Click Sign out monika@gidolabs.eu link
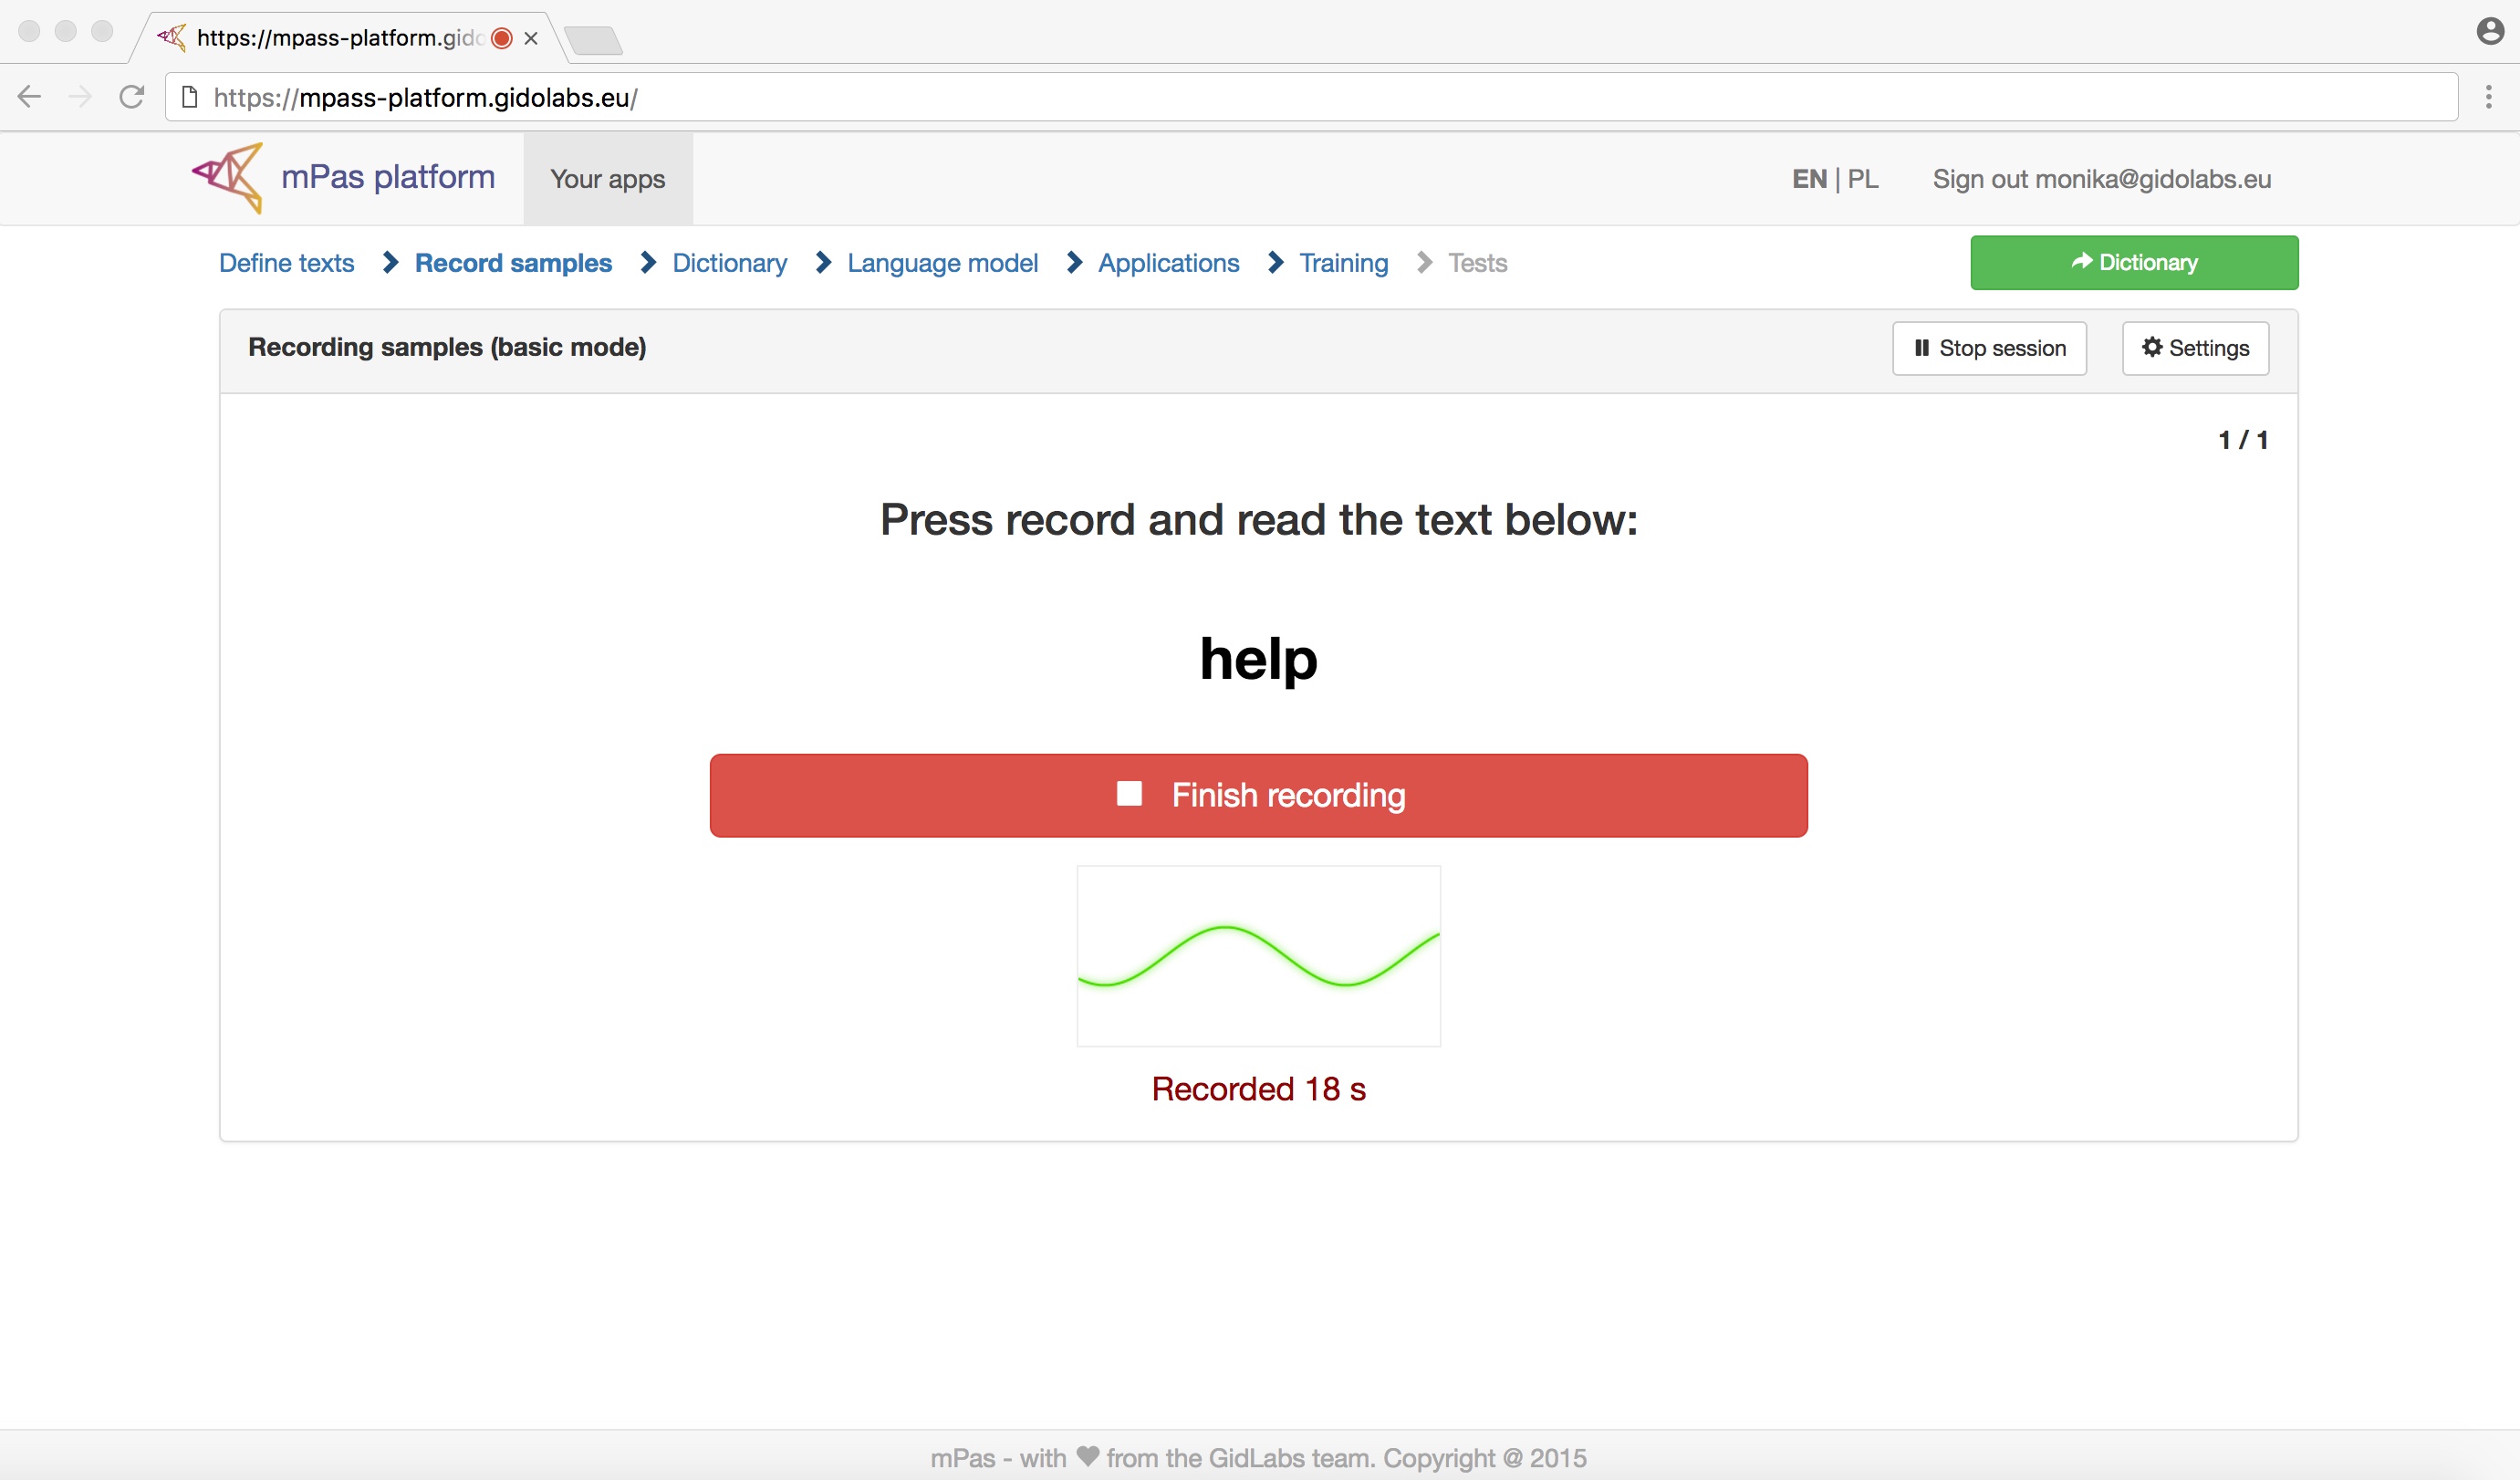Screen dimensions: 2520x1480 (x=2099, y=178)
